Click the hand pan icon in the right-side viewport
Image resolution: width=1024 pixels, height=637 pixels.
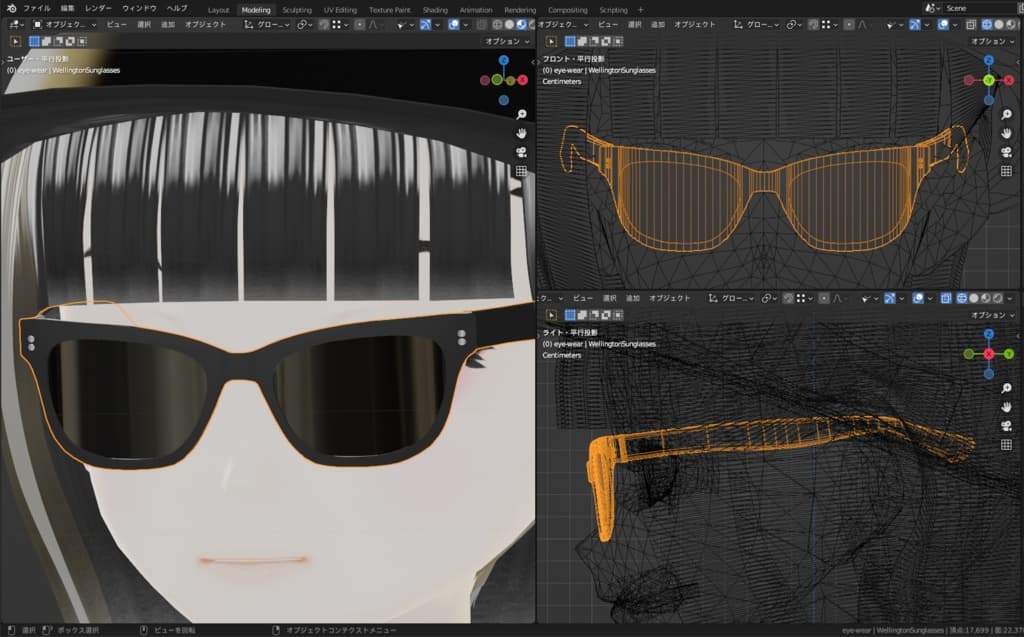point(1006,408)
